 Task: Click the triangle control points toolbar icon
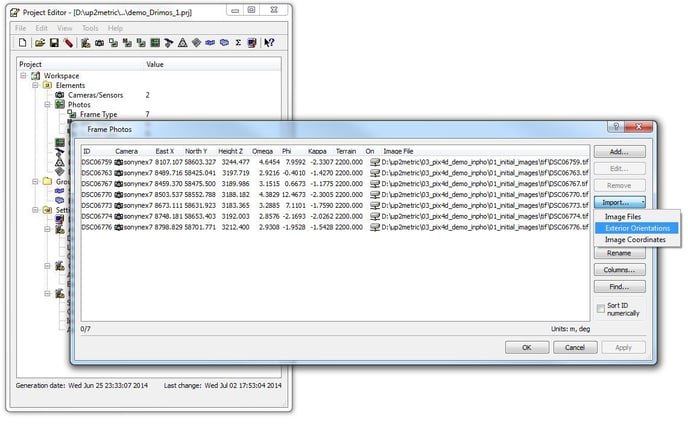(x=182, y=44)
